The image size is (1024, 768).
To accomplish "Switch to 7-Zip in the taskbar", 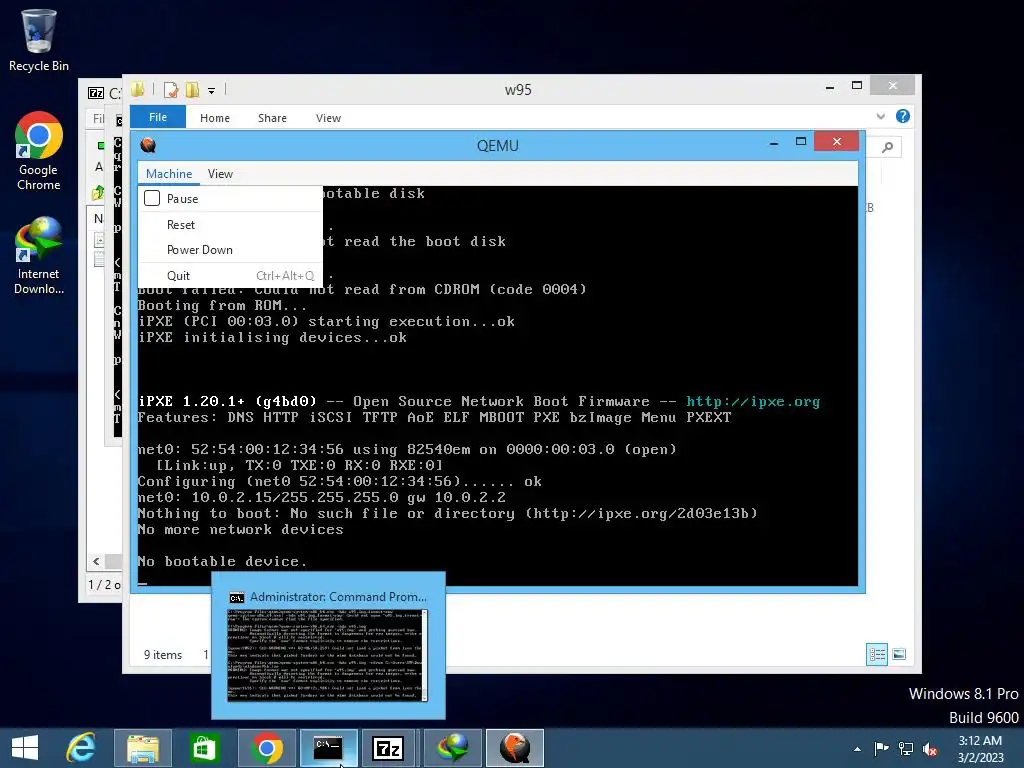I will point(389,748).
